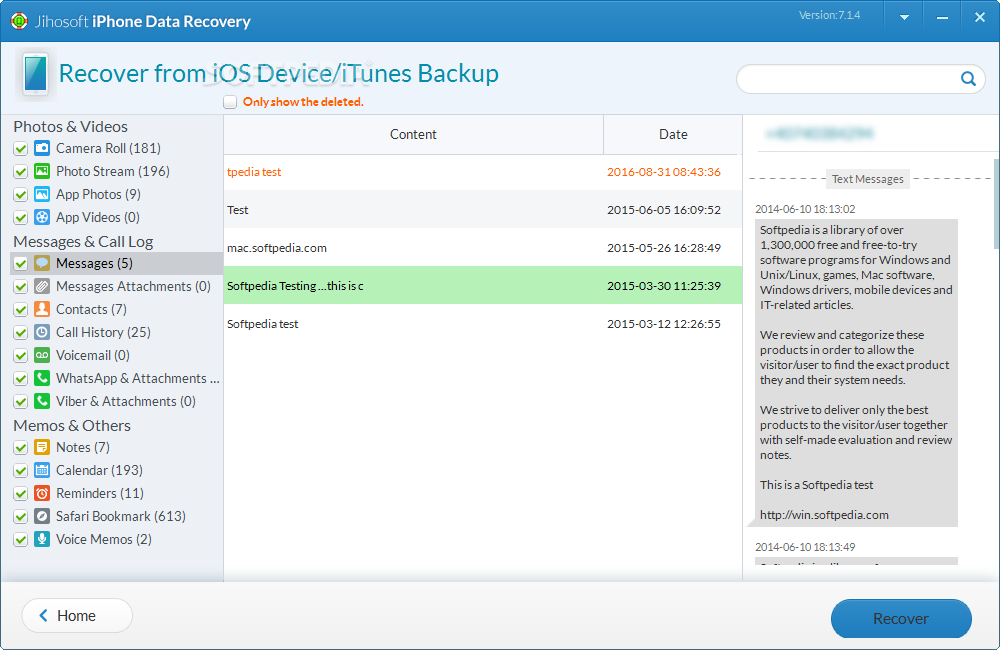
Task: Close the iPhone Data Recovery window
Action: point(980,18)
